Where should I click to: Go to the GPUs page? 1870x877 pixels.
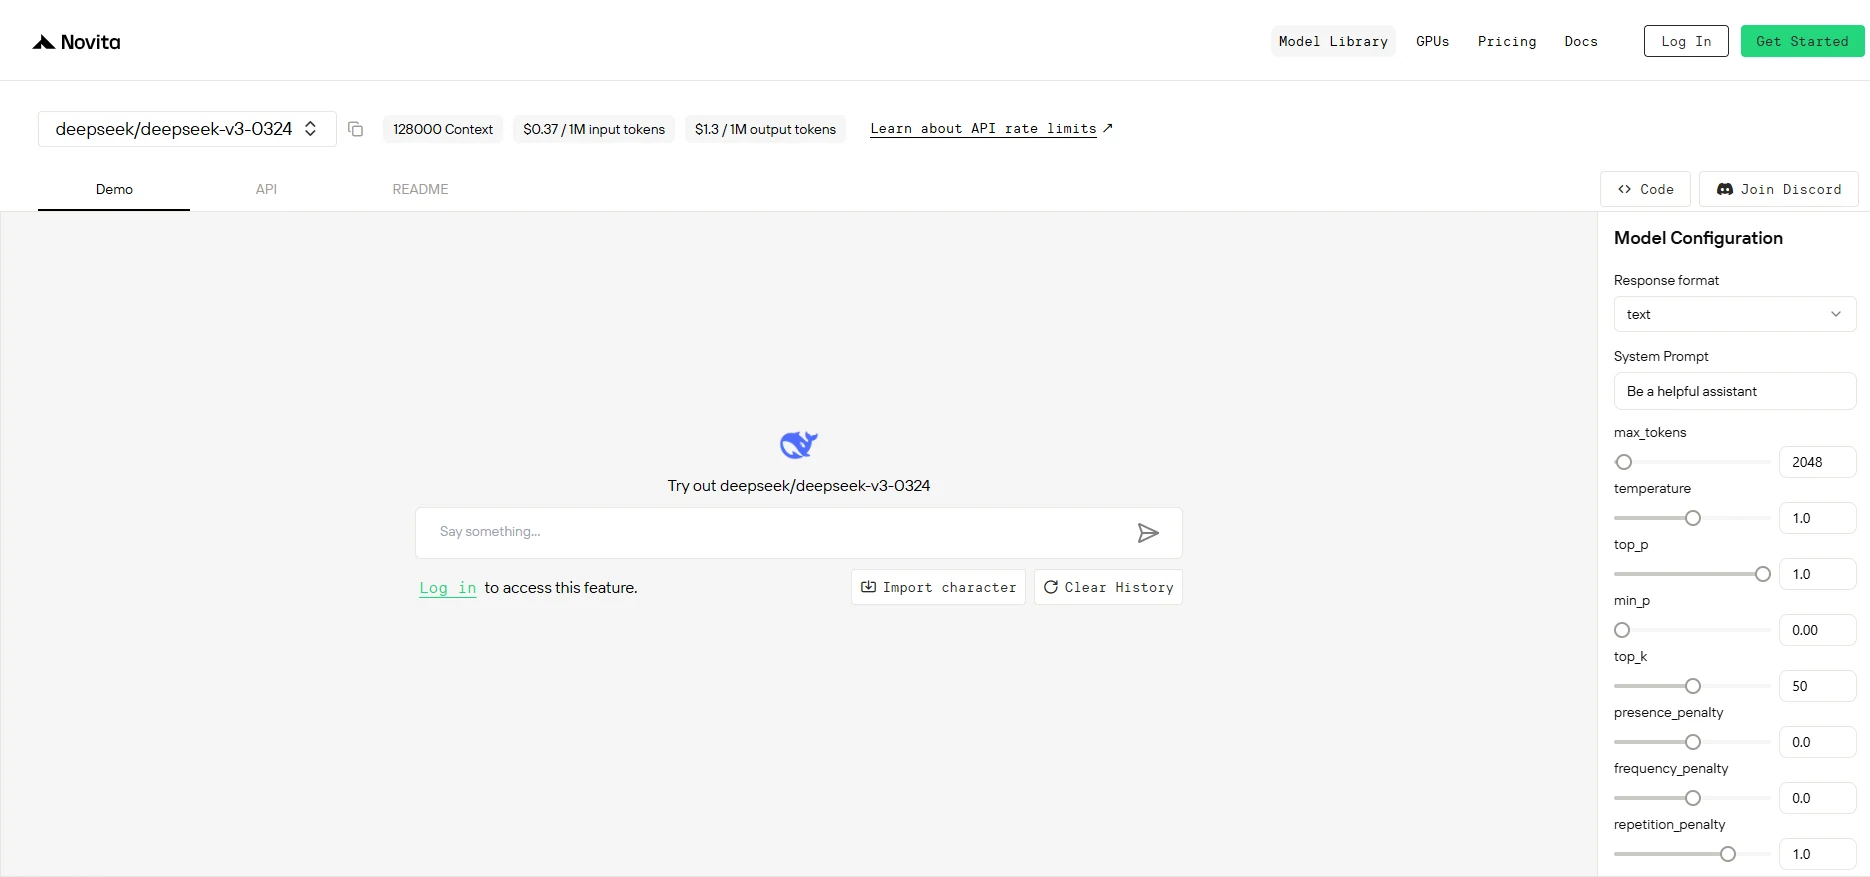point(1432,41)
